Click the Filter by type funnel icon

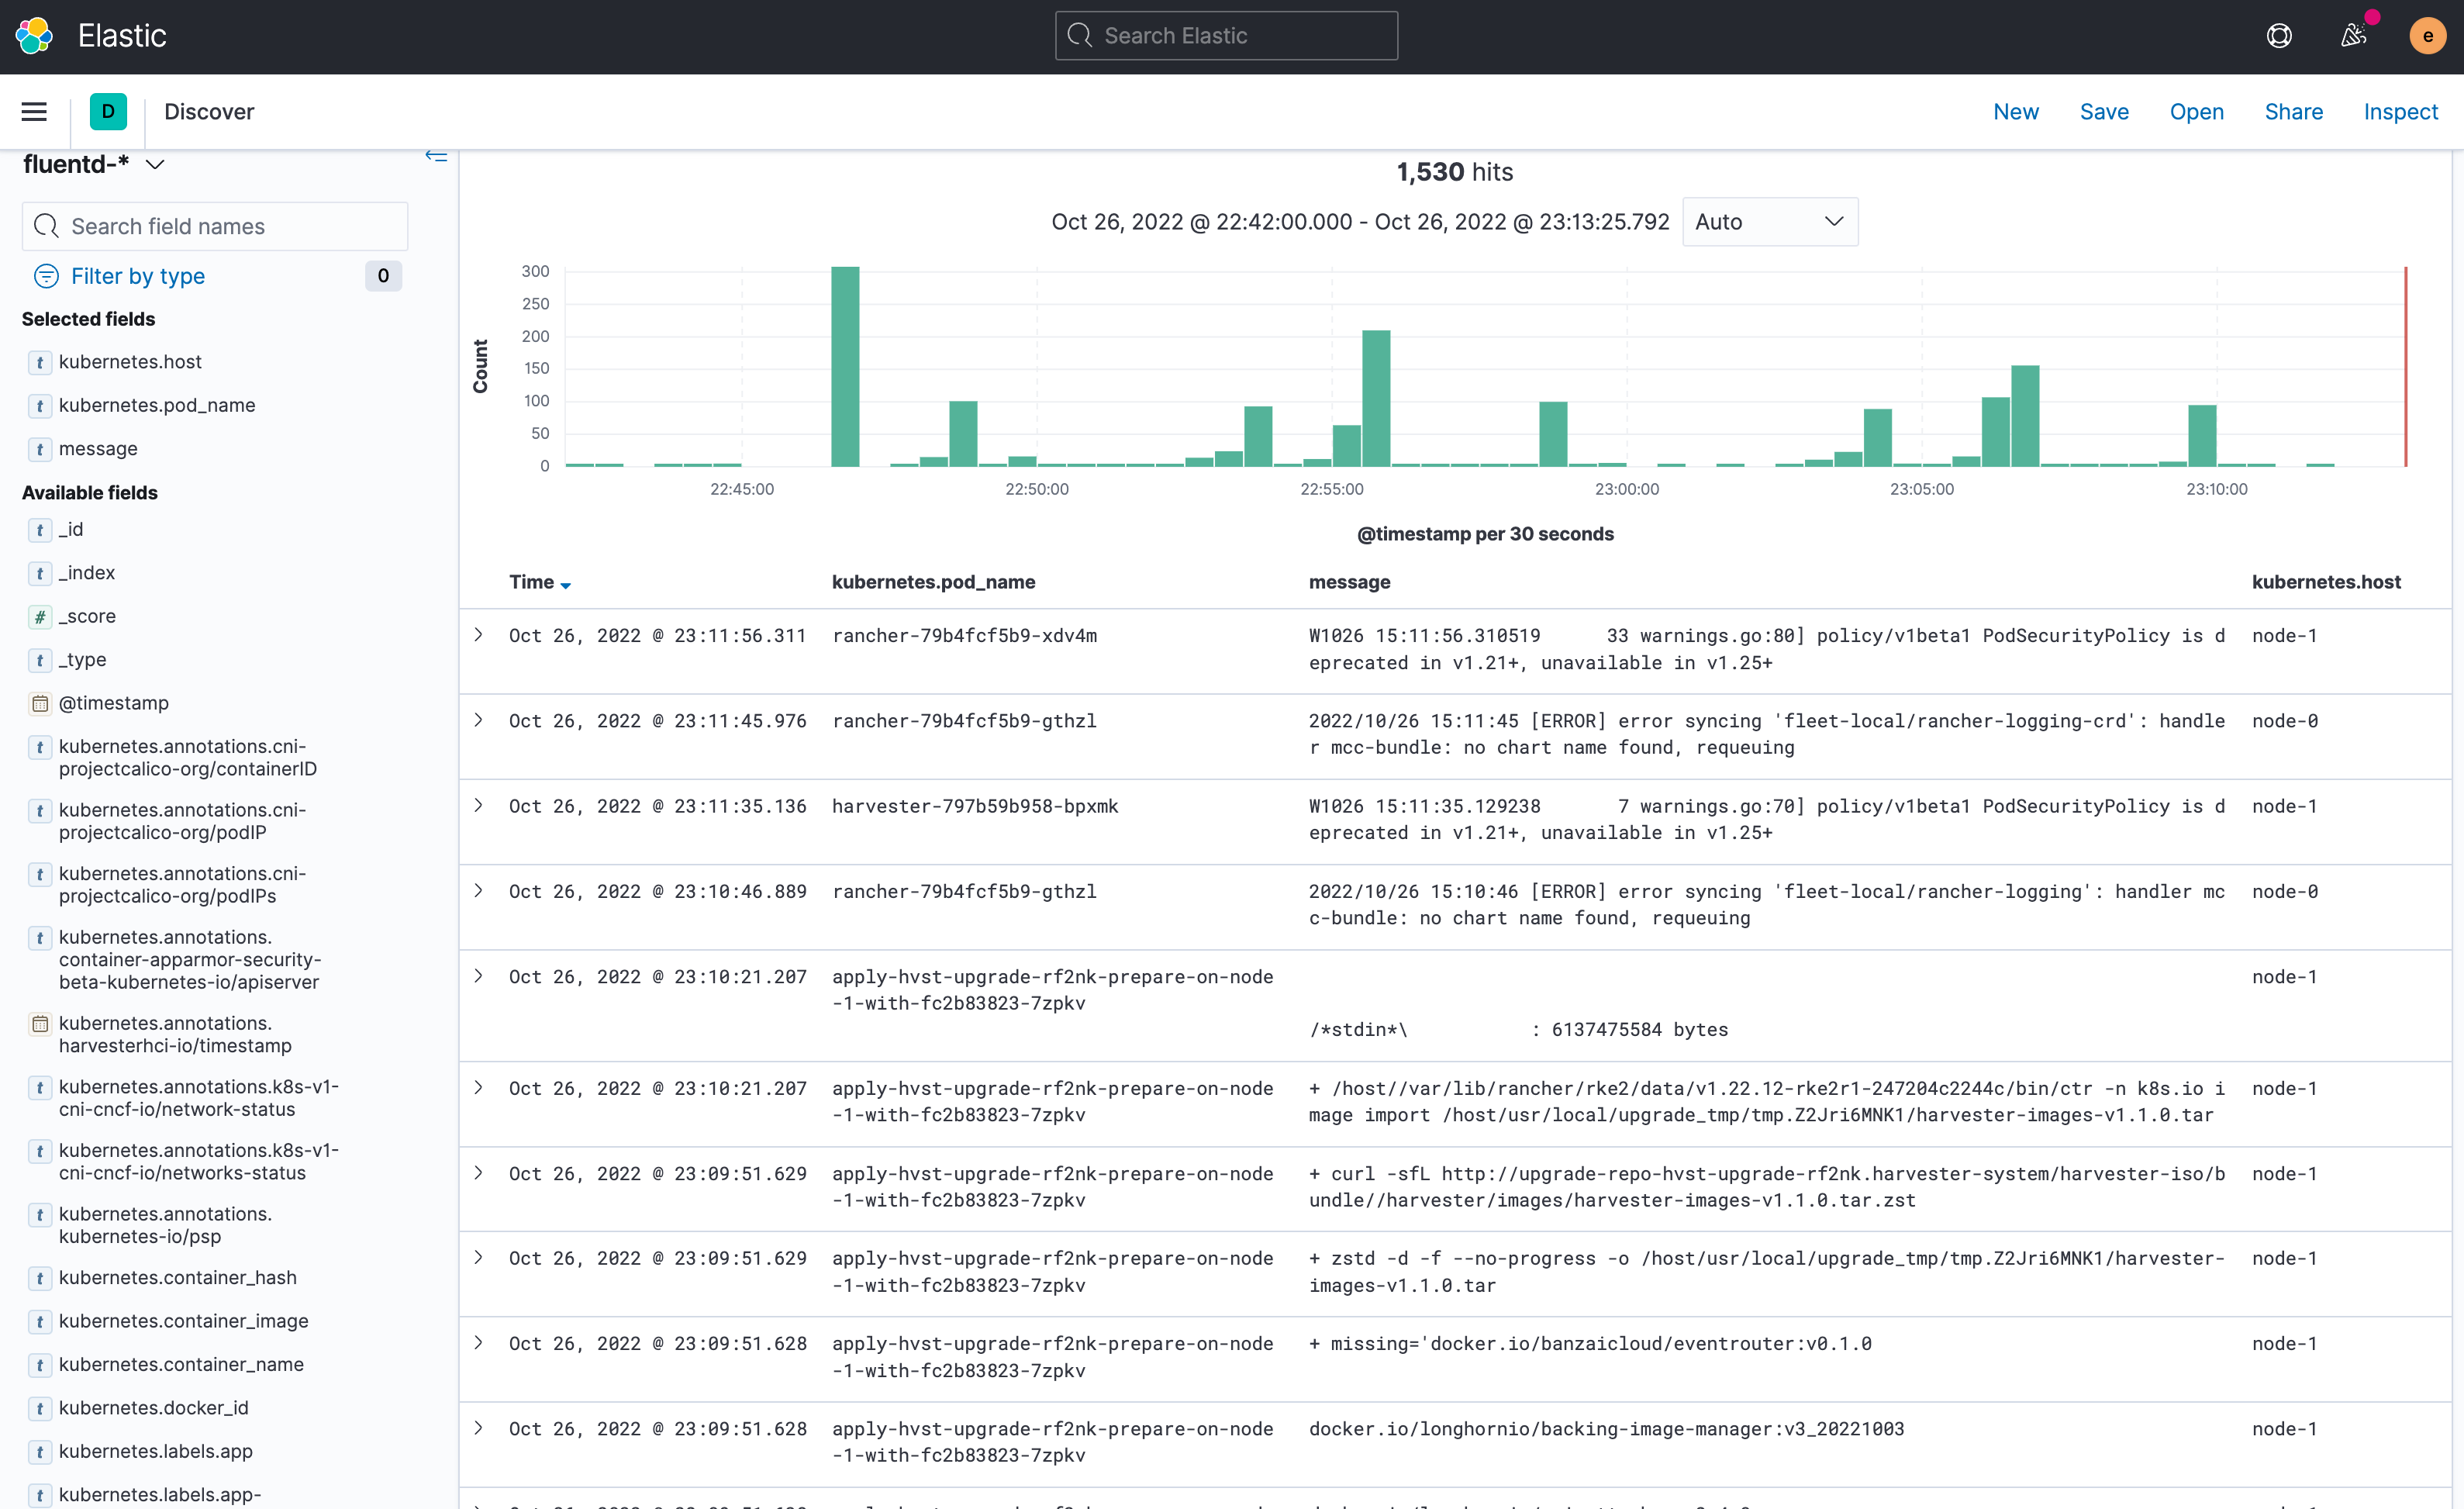coord(46,276)
